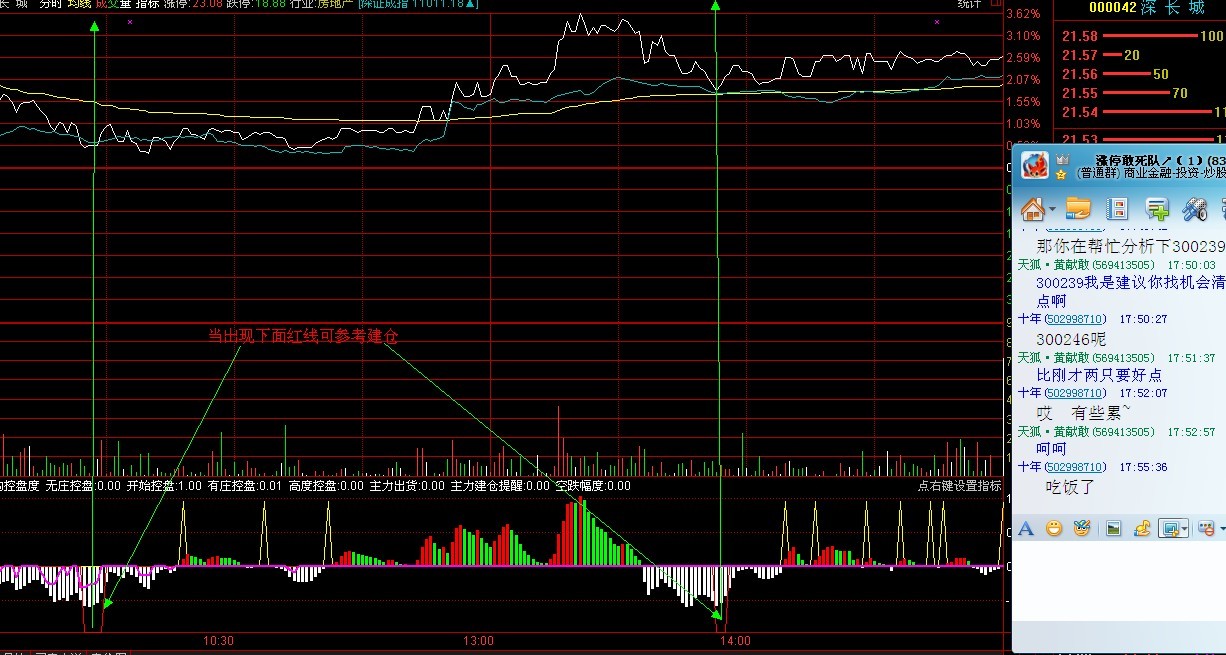
Task: Click user ID link 569413505 at 17:50:03
Action: click(1124, 265)
